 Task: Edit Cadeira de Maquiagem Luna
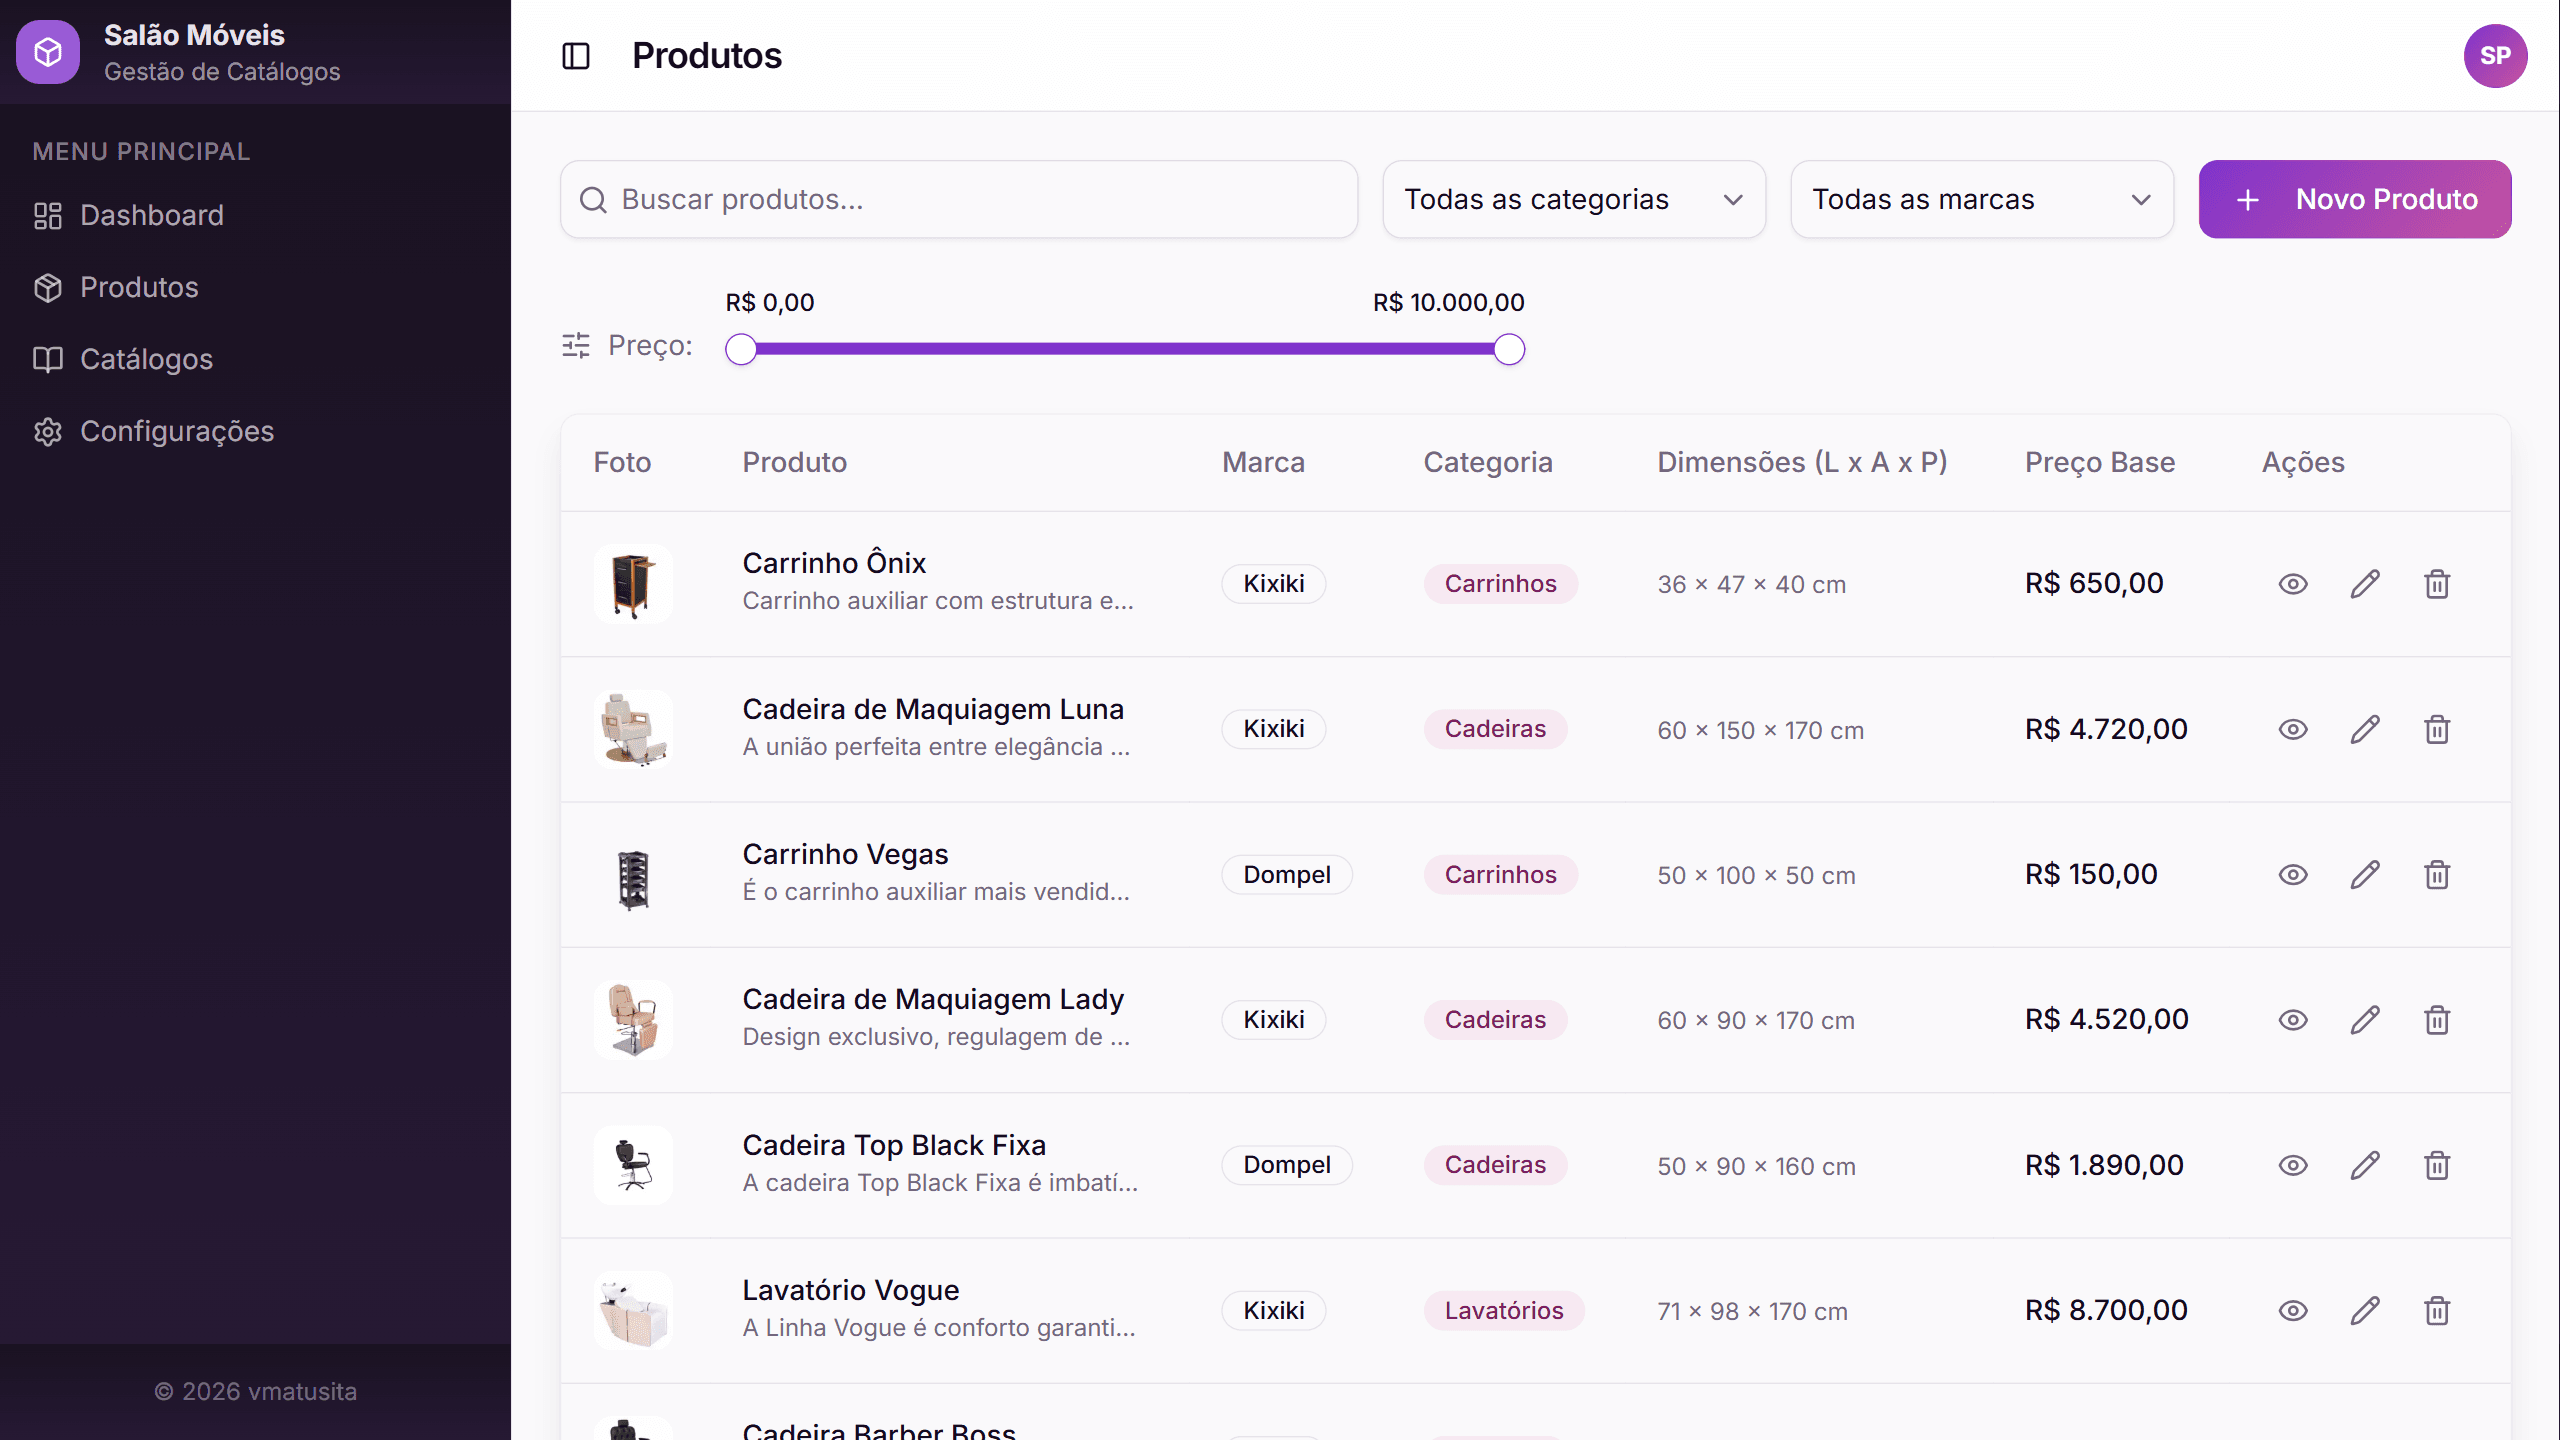coord(2365,729)
